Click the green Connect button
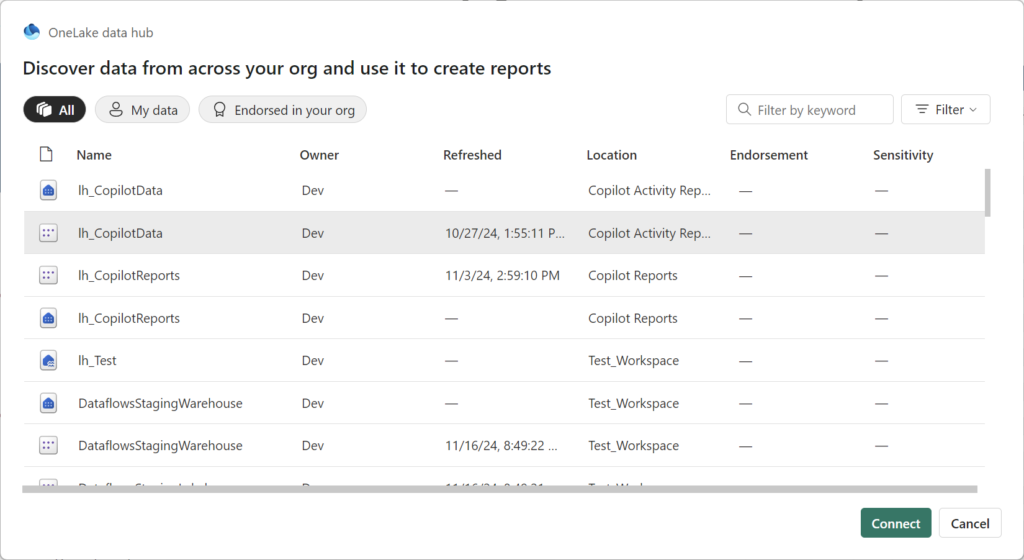The width and height of the screenshot is (1024, 560). [x=896, y=523]
